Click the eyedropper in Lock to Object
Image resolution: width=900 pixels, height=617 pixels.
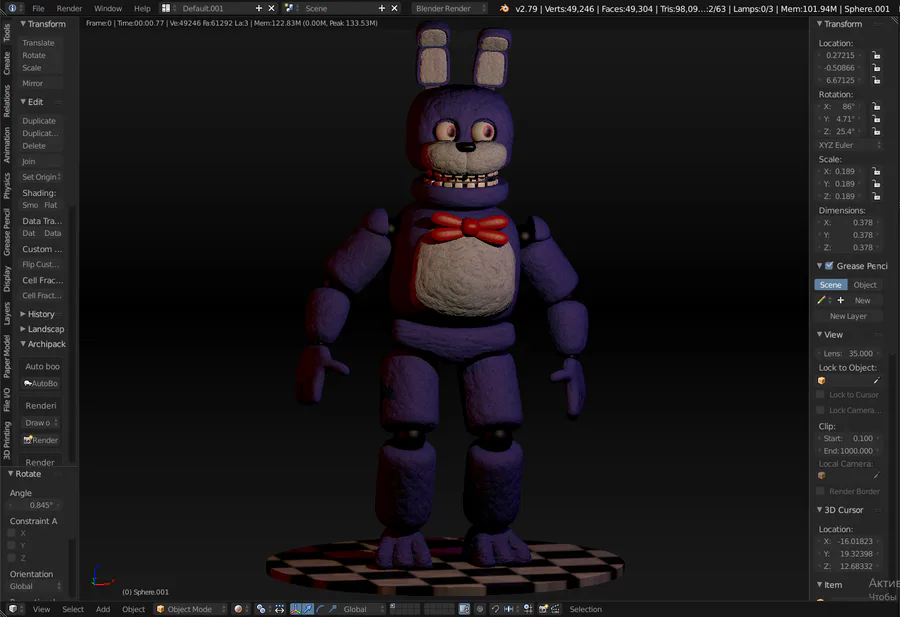[x=876, y=381]
